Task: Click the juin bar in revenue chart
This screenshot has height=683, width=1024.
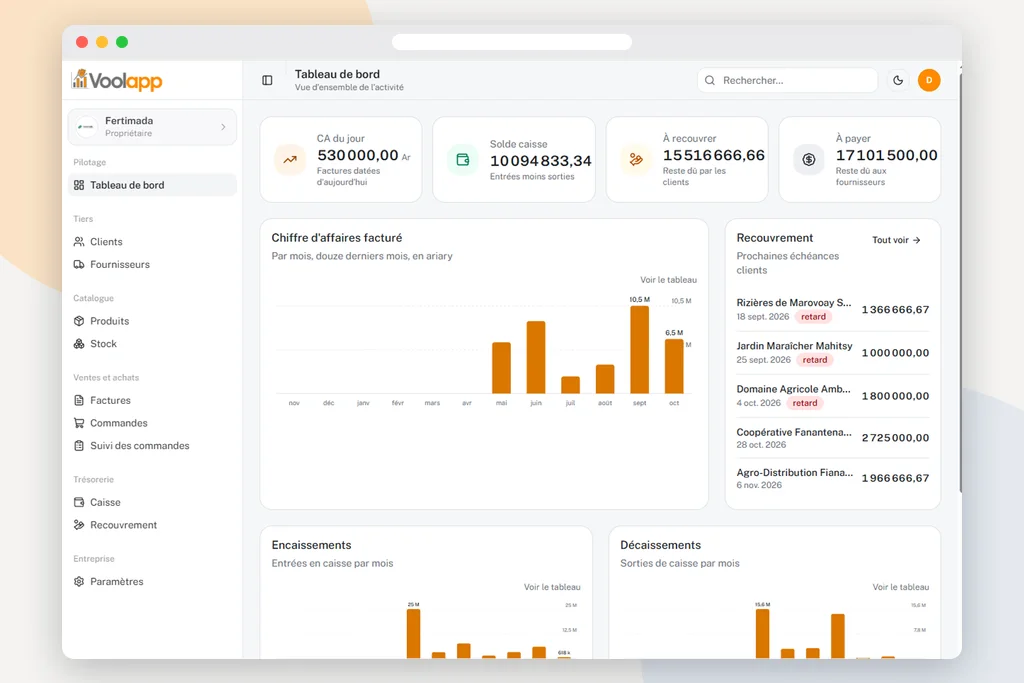Action: 536,357
